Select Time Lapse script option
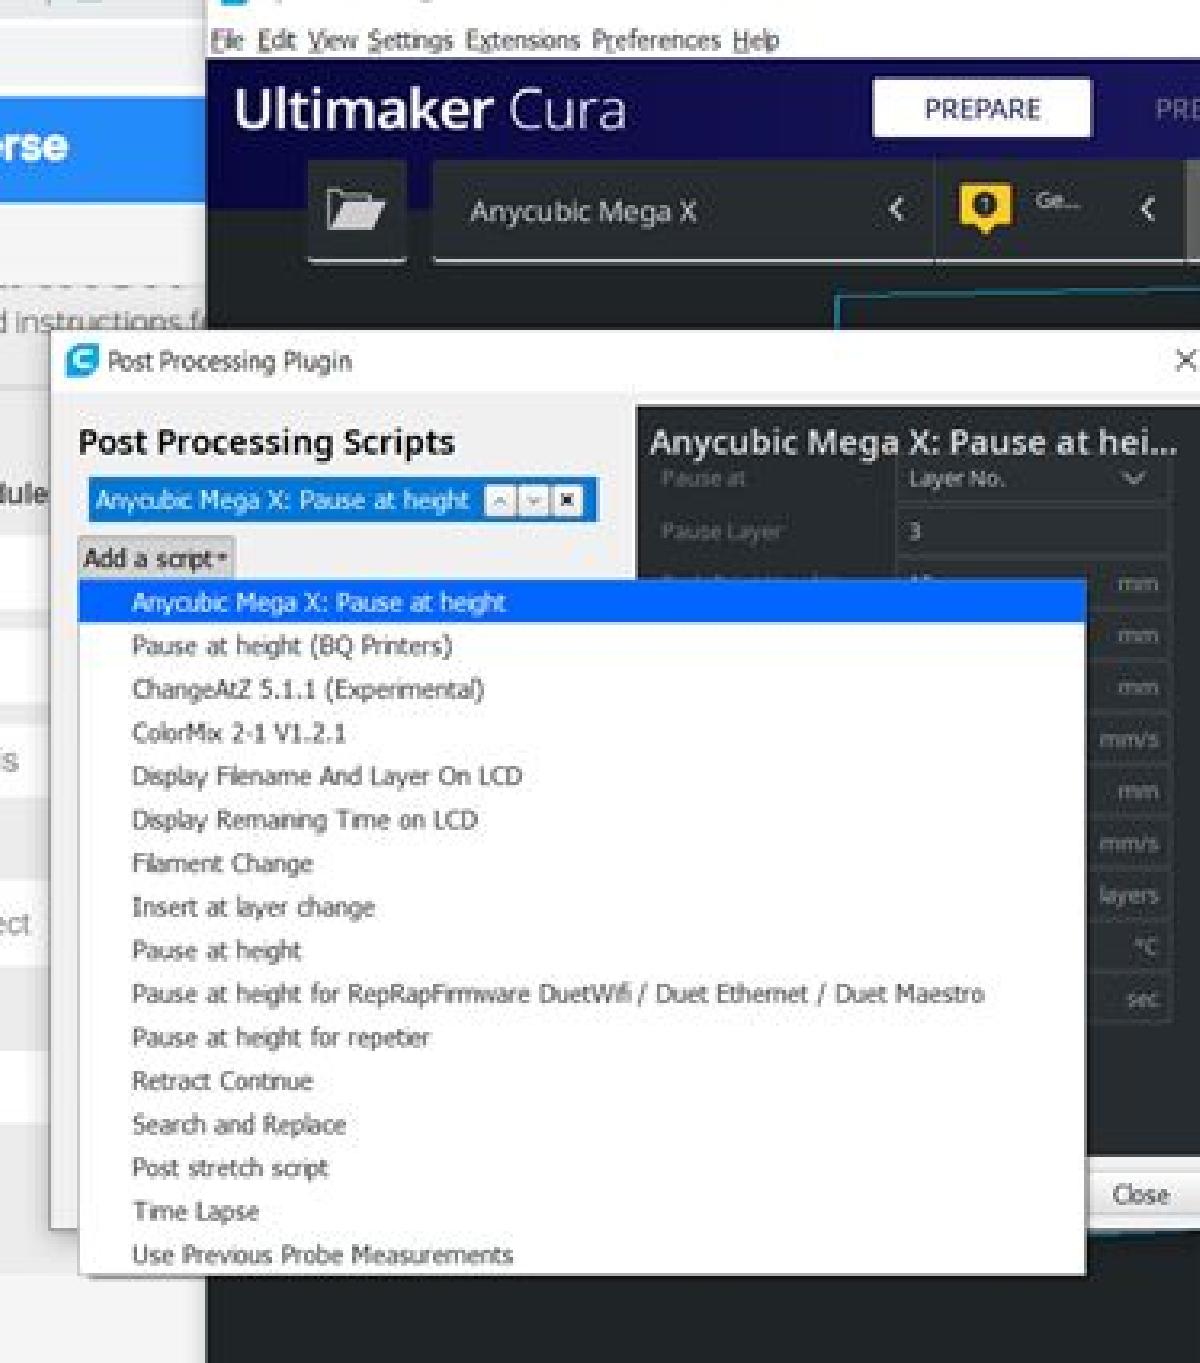1200x1363 pixels. 195,1211
